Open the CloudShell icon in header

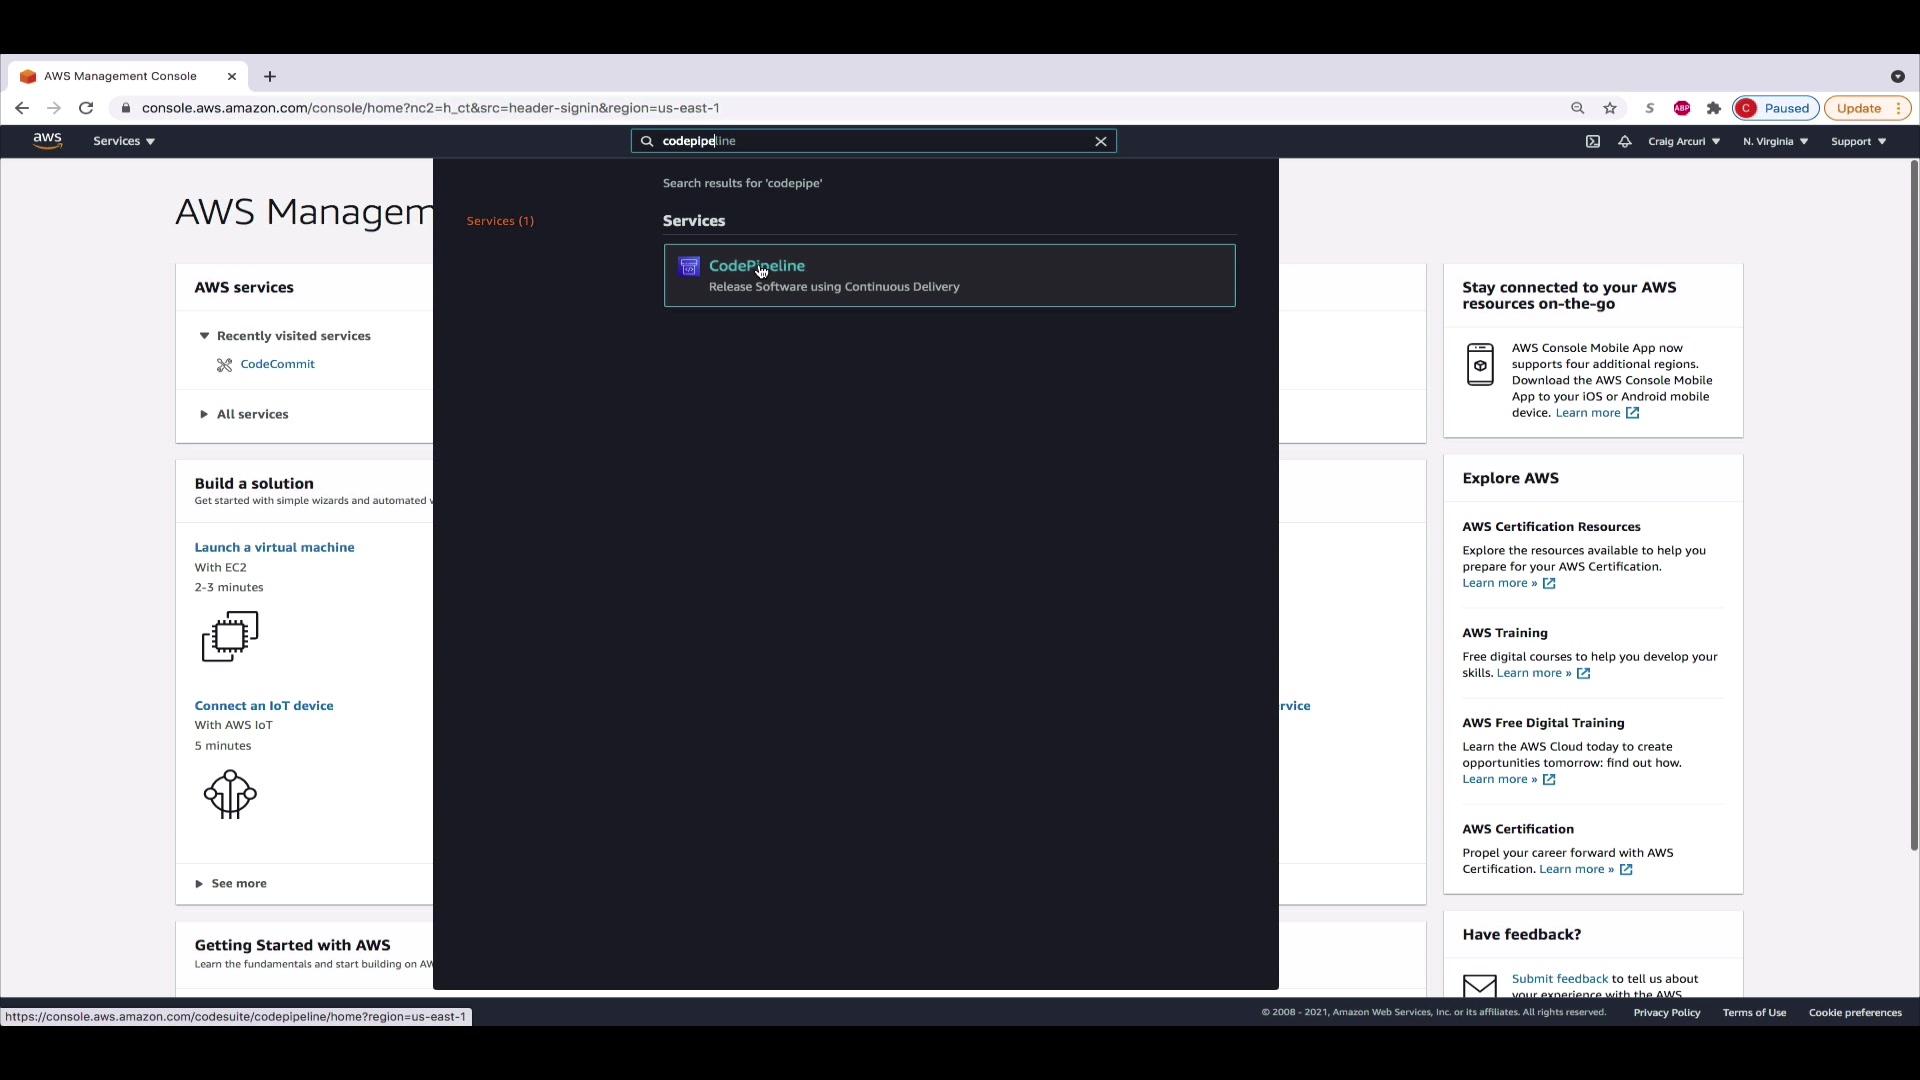(x=1593, y=142)
